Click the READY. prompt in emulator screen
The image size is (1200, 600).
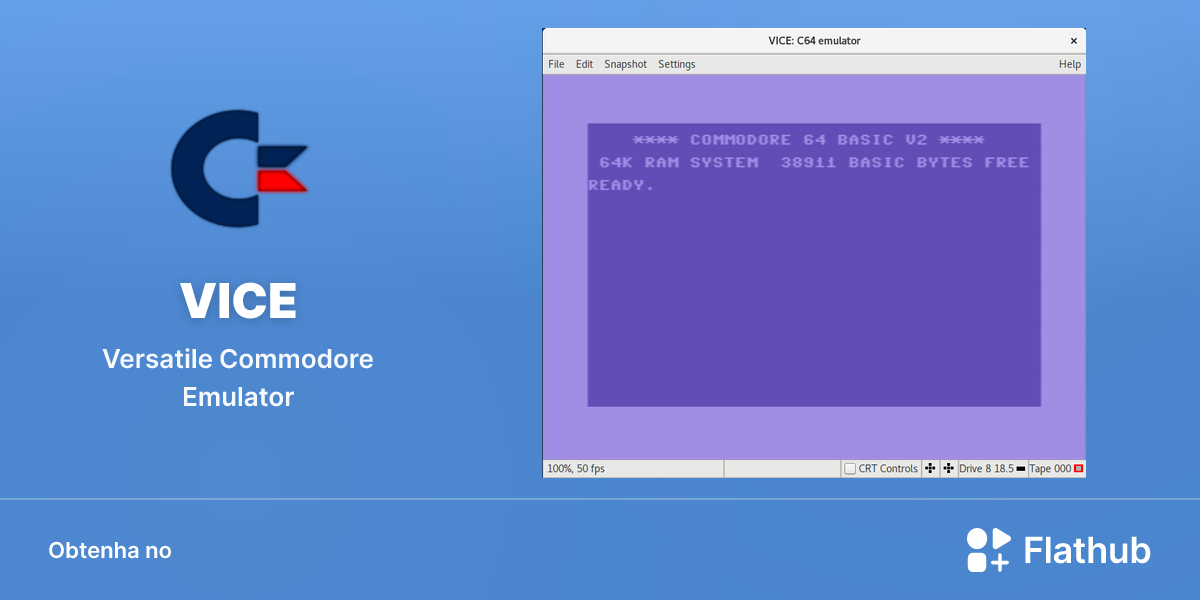(x=621, y=185)
